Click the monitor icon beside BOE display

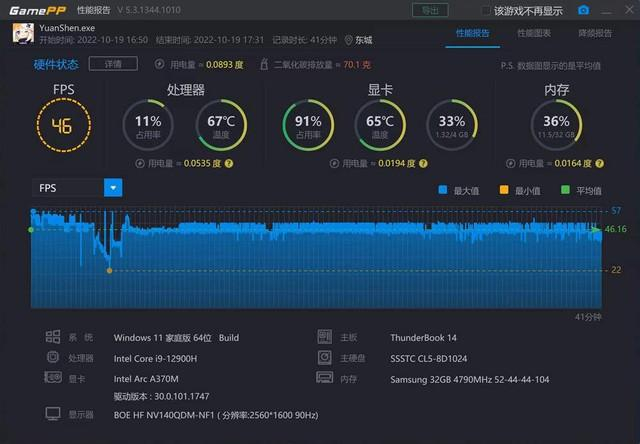click(53, 414)
